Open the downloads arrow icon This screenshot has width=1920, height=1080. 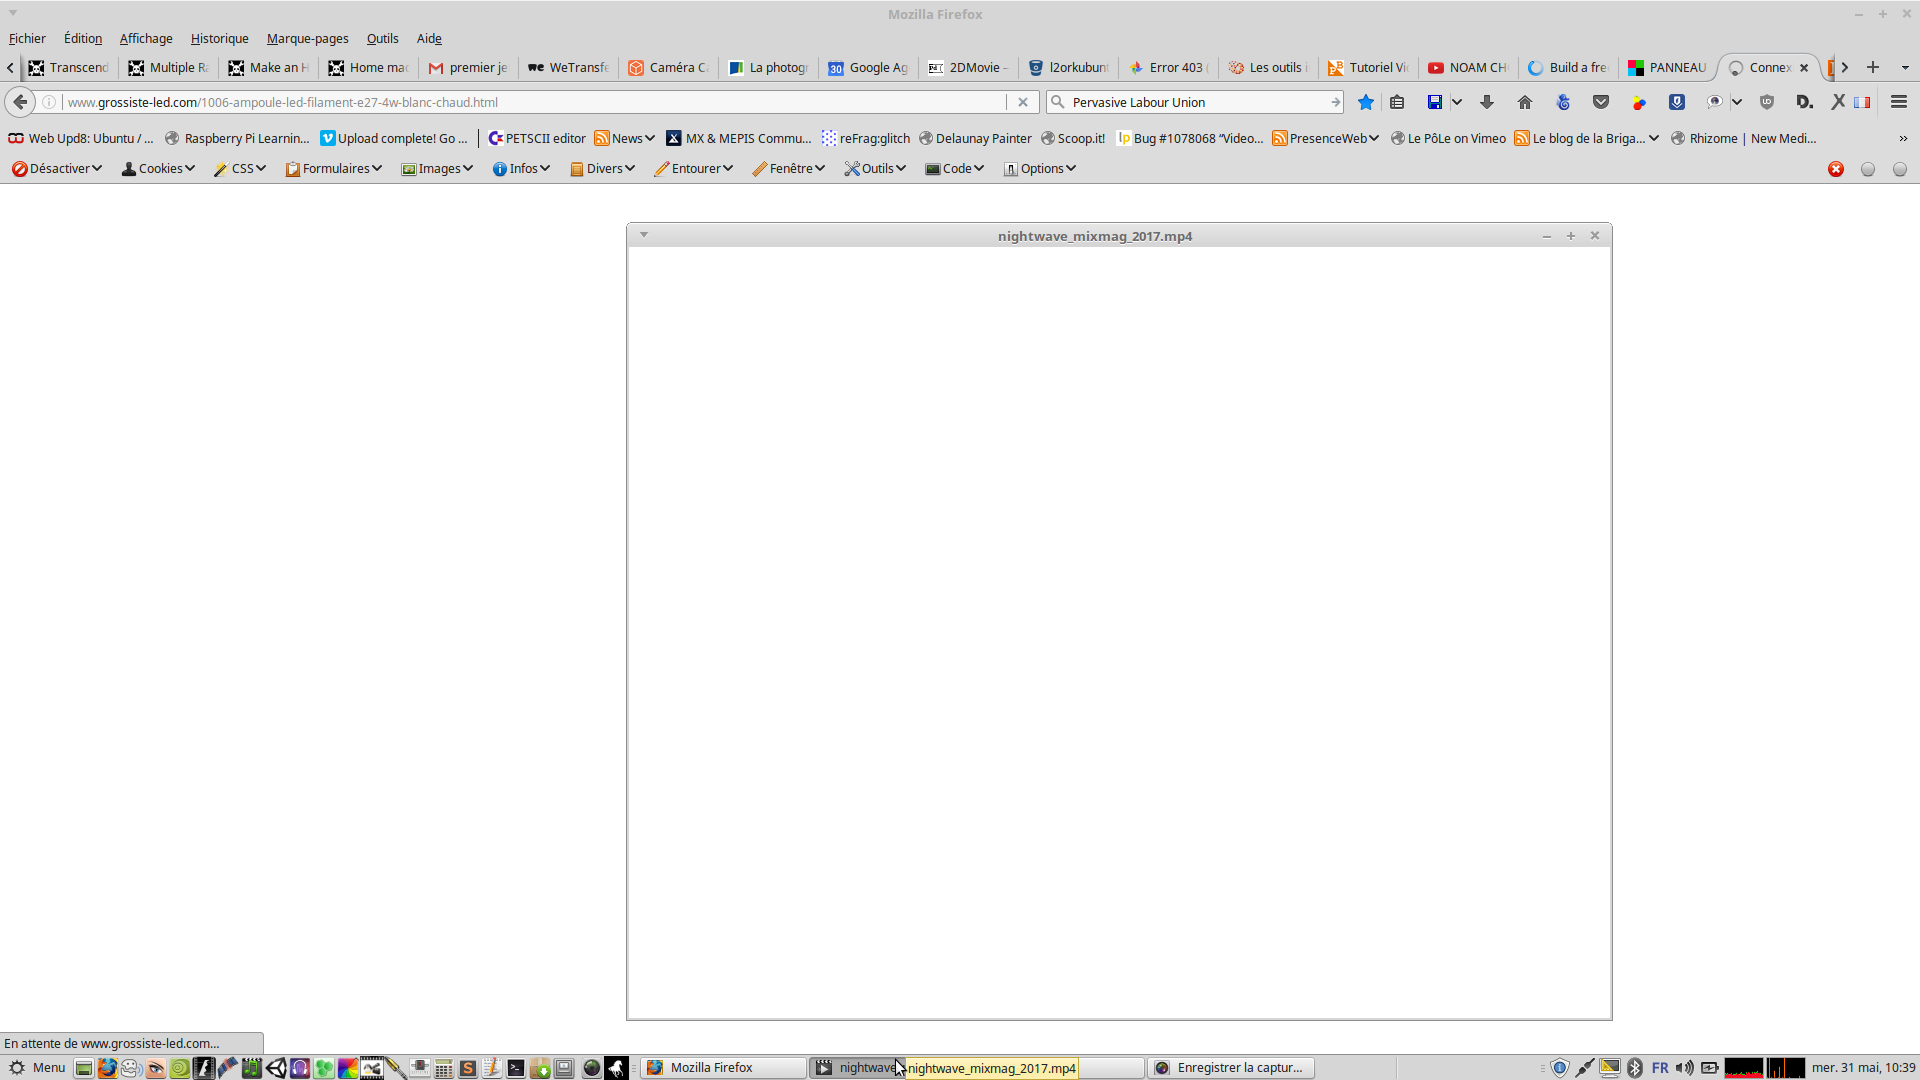pos(1487,102)
